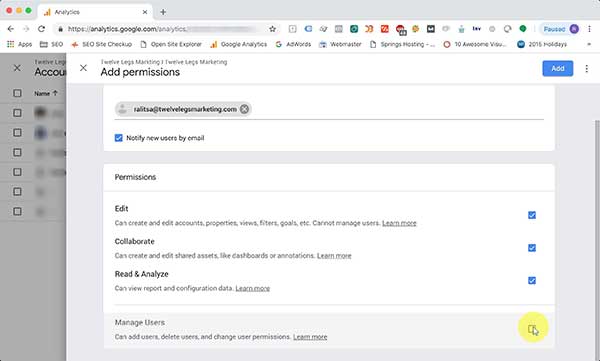Reload the Analytics page
600x361 pixels.
coord(41,29)
